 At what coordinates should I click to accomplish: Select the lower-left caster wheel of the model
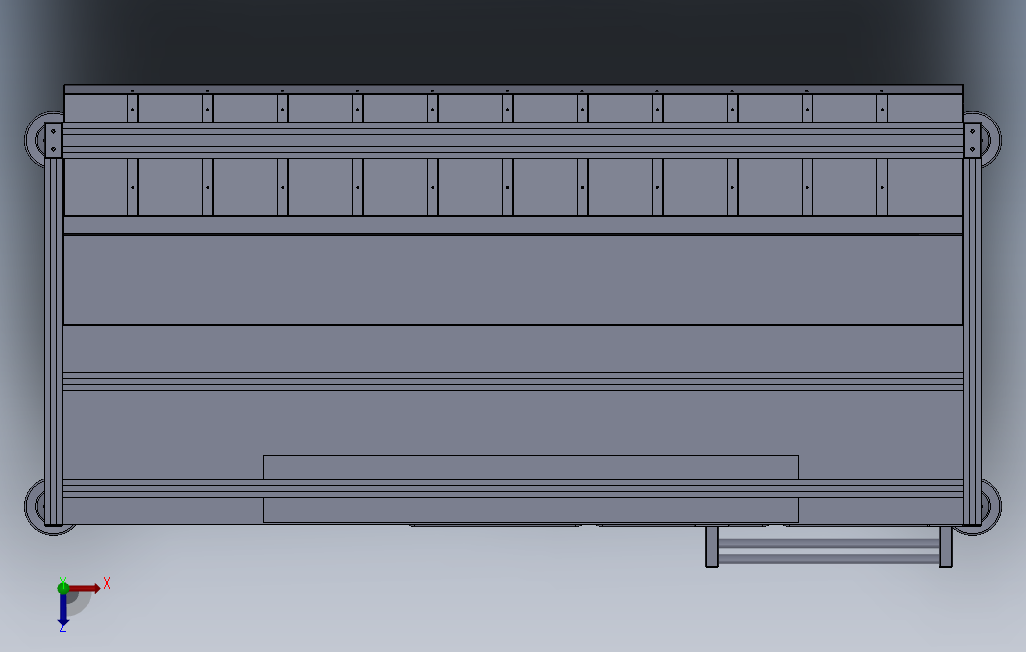click(x=34, y=507)
